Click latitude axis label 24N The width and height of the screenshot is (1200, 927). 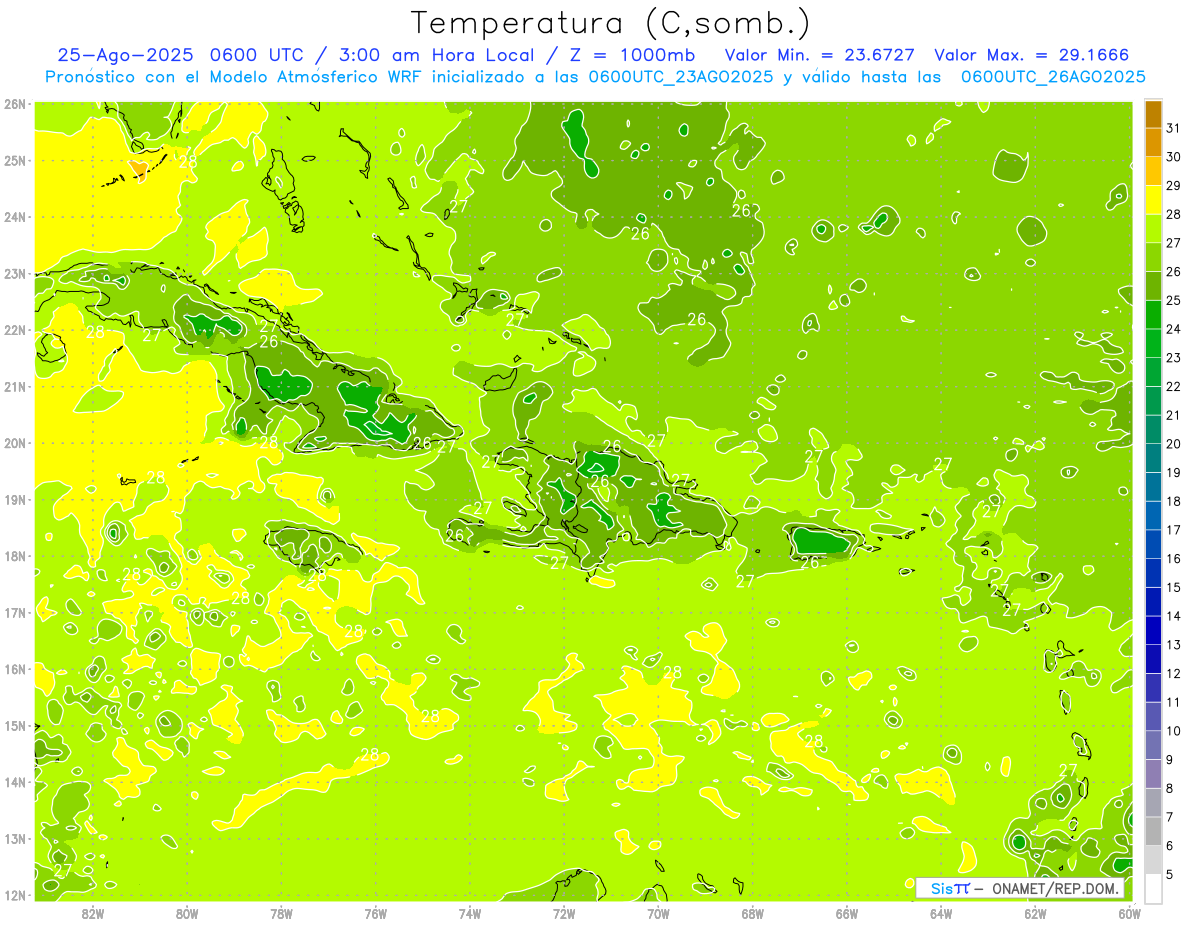pos(14,217)
